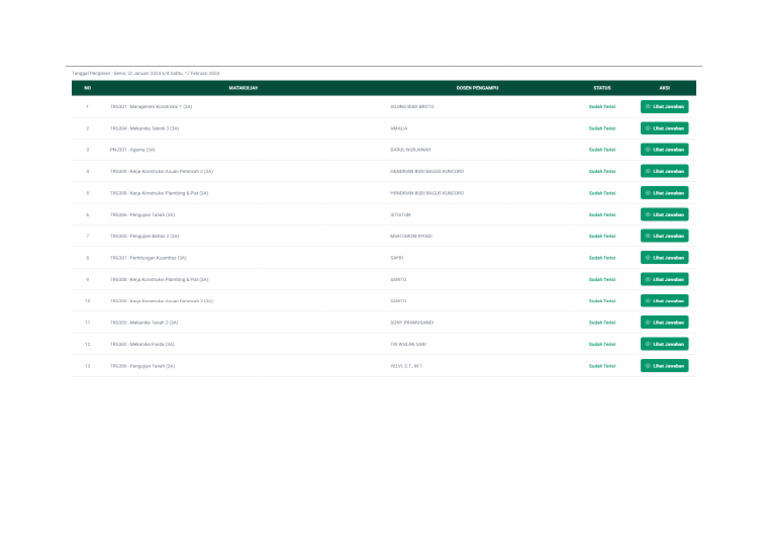Open Lihat Jawaban for Mekanika Teknik 3
768x544 pixels.
pyautogui.click(x=664, y=128)
